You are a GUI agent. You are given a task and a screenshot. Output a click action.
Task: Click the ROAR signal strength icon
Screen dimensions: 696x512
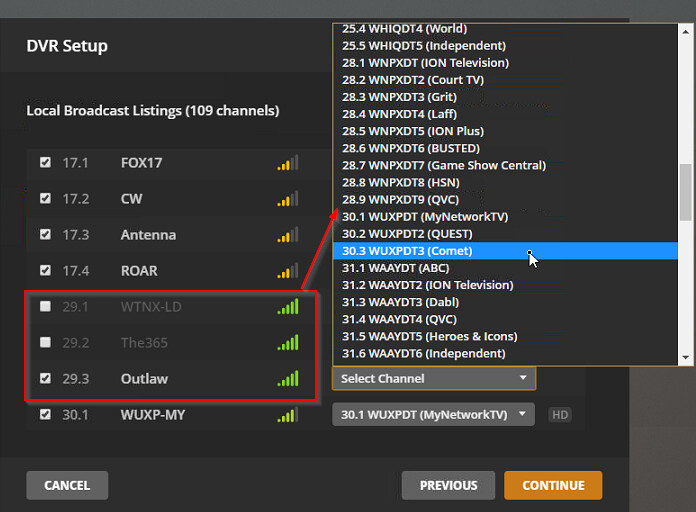pos(288,270)
